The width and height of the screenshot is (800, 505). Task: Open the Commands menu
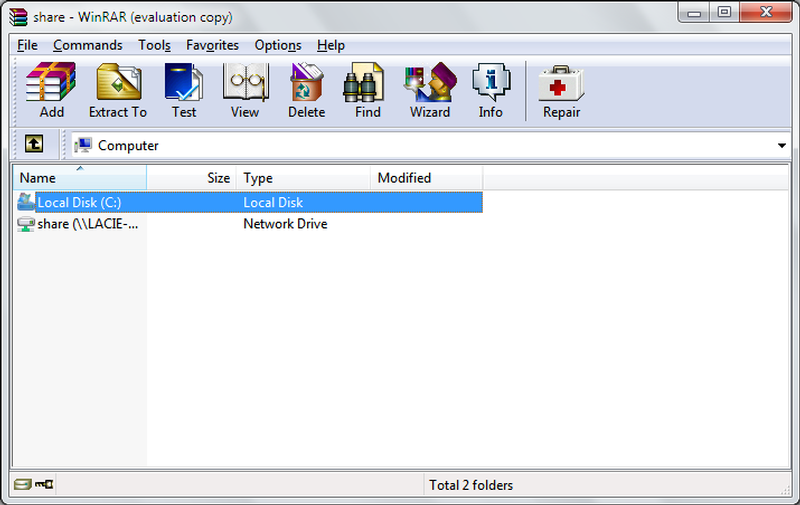pyautogui.click(x=88, y=45)
